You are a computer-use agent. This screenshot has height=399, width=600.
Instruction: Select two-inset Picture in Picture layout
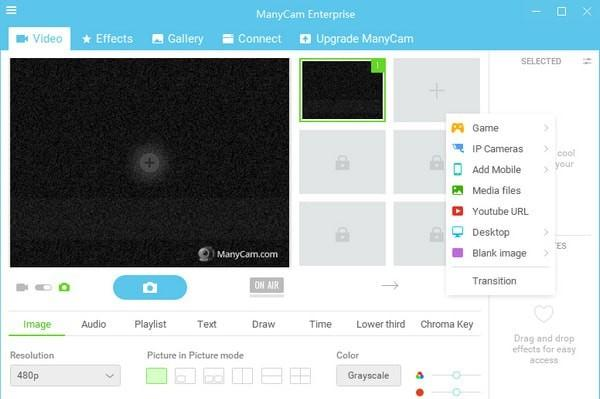(214, 376)
